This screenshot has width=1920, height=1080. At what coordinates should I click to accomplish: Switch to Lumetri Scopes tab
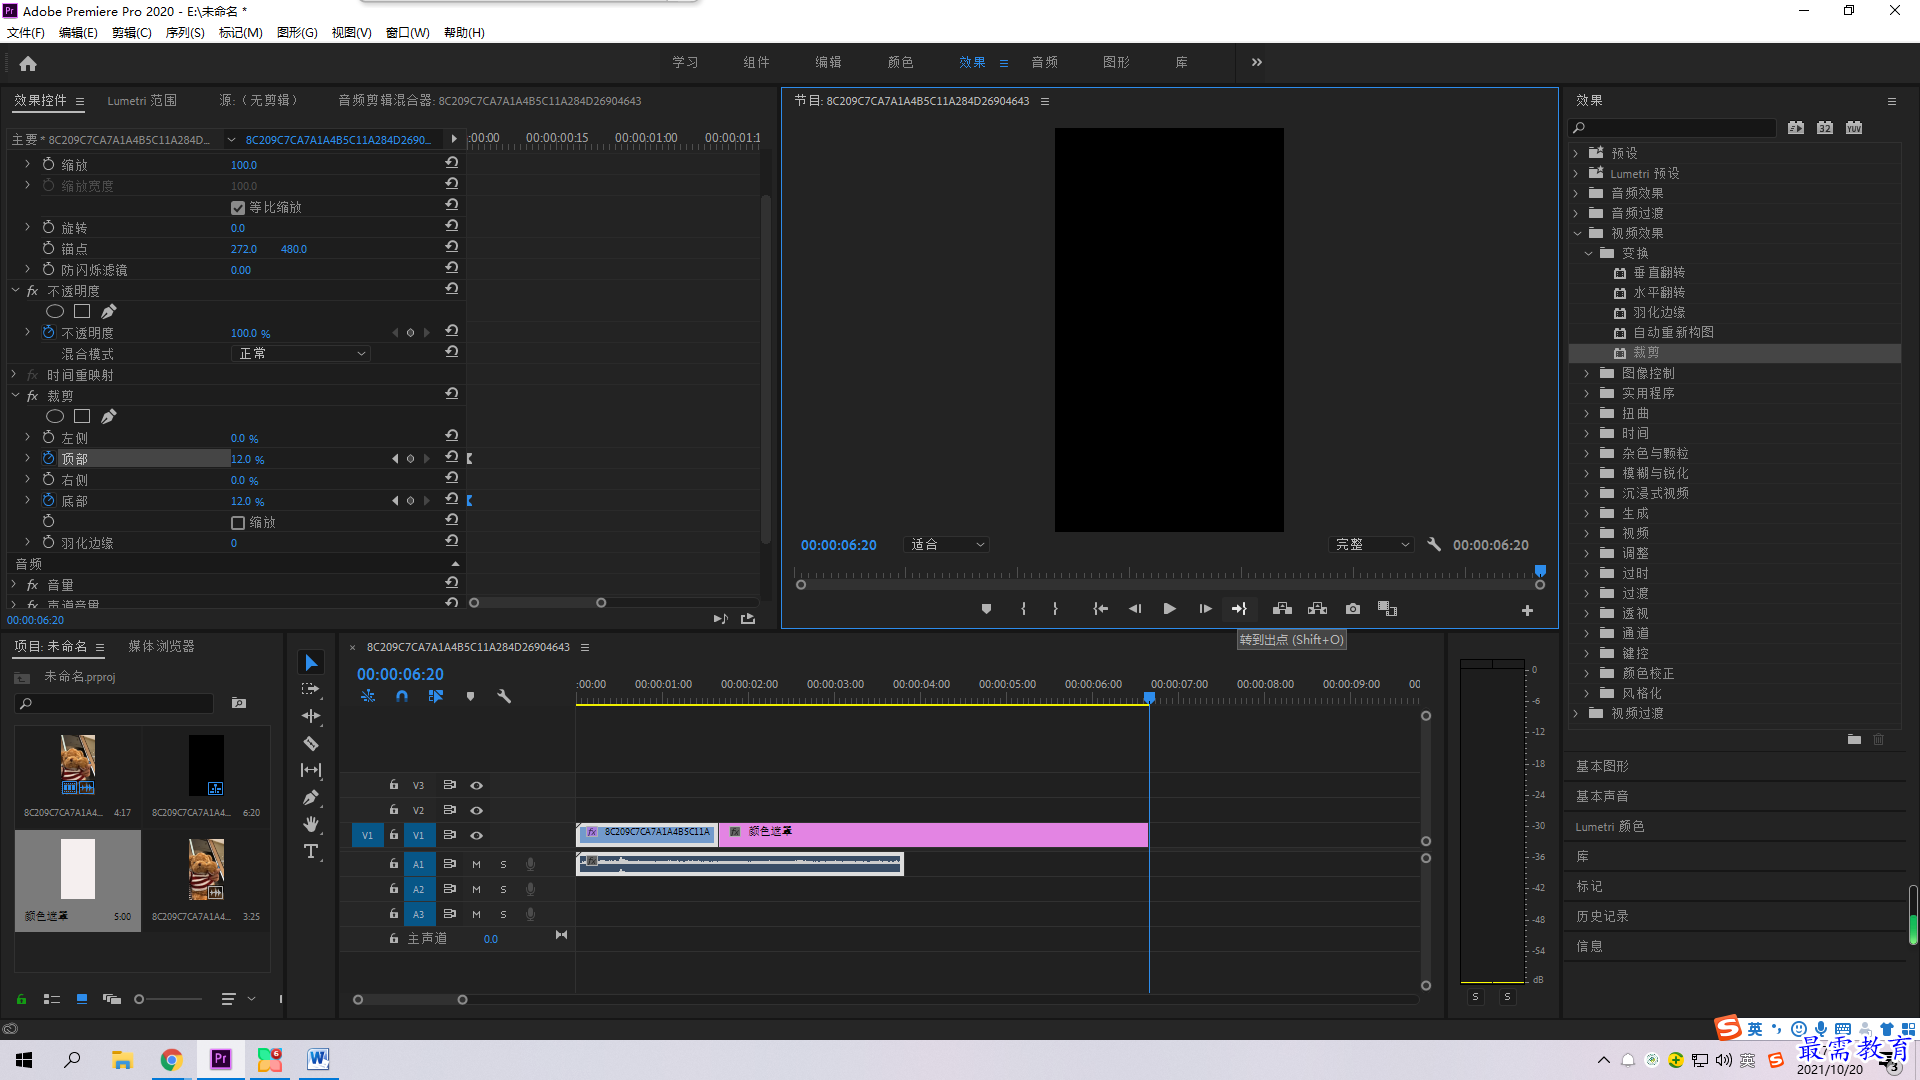tap(142, 101)
